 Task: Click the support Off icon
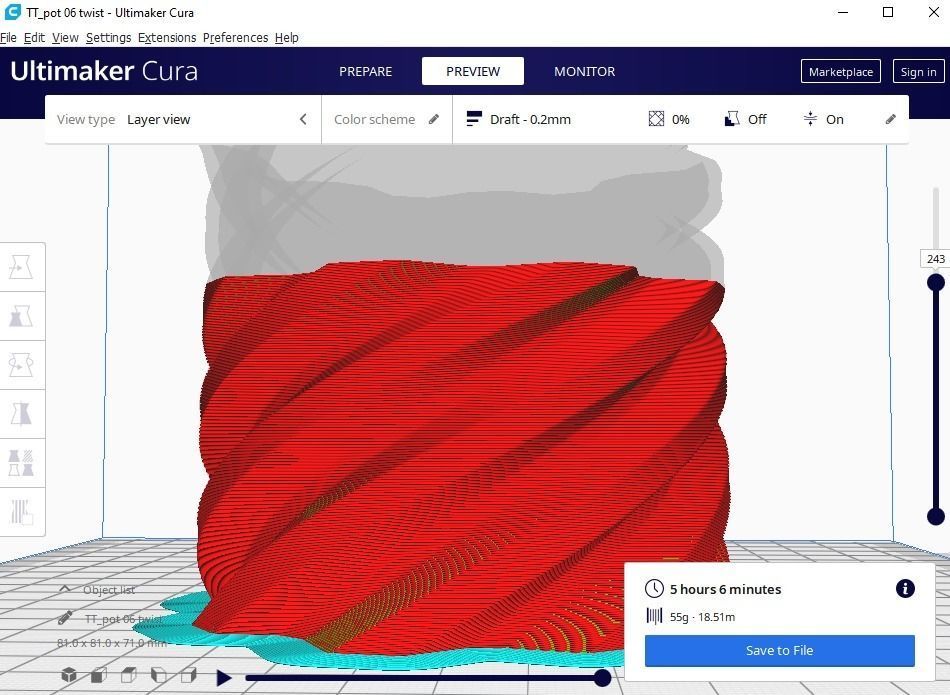click(732, 119)
